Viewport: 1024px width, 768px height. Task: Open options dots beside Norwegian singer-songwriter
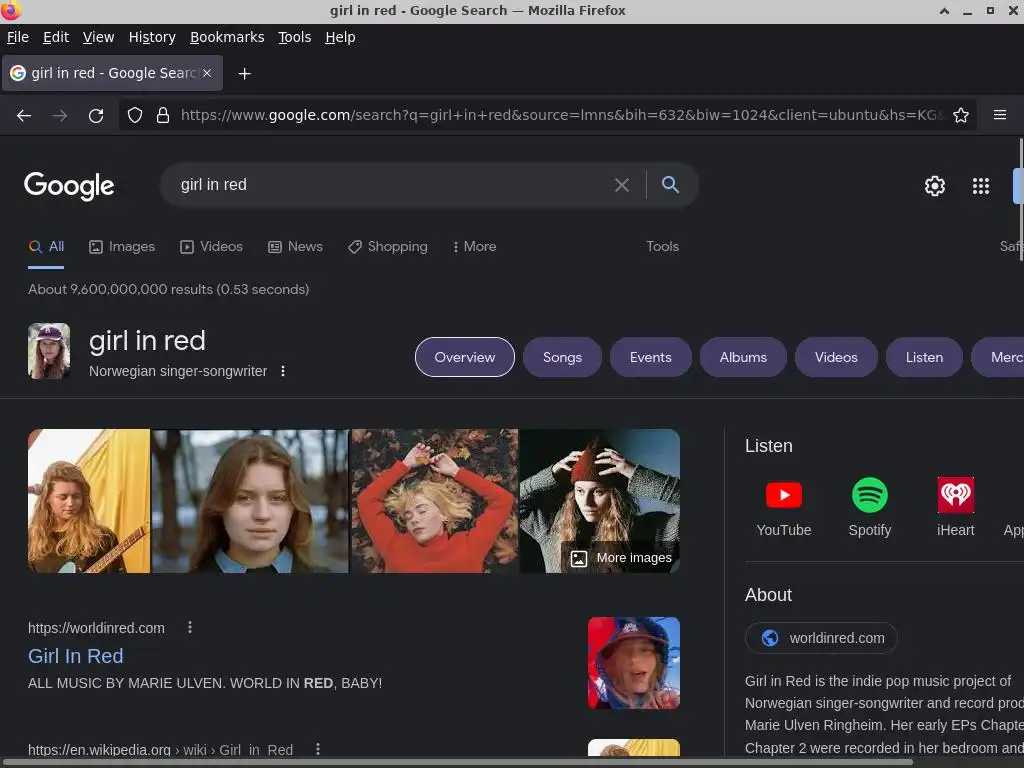pos(283,371)
